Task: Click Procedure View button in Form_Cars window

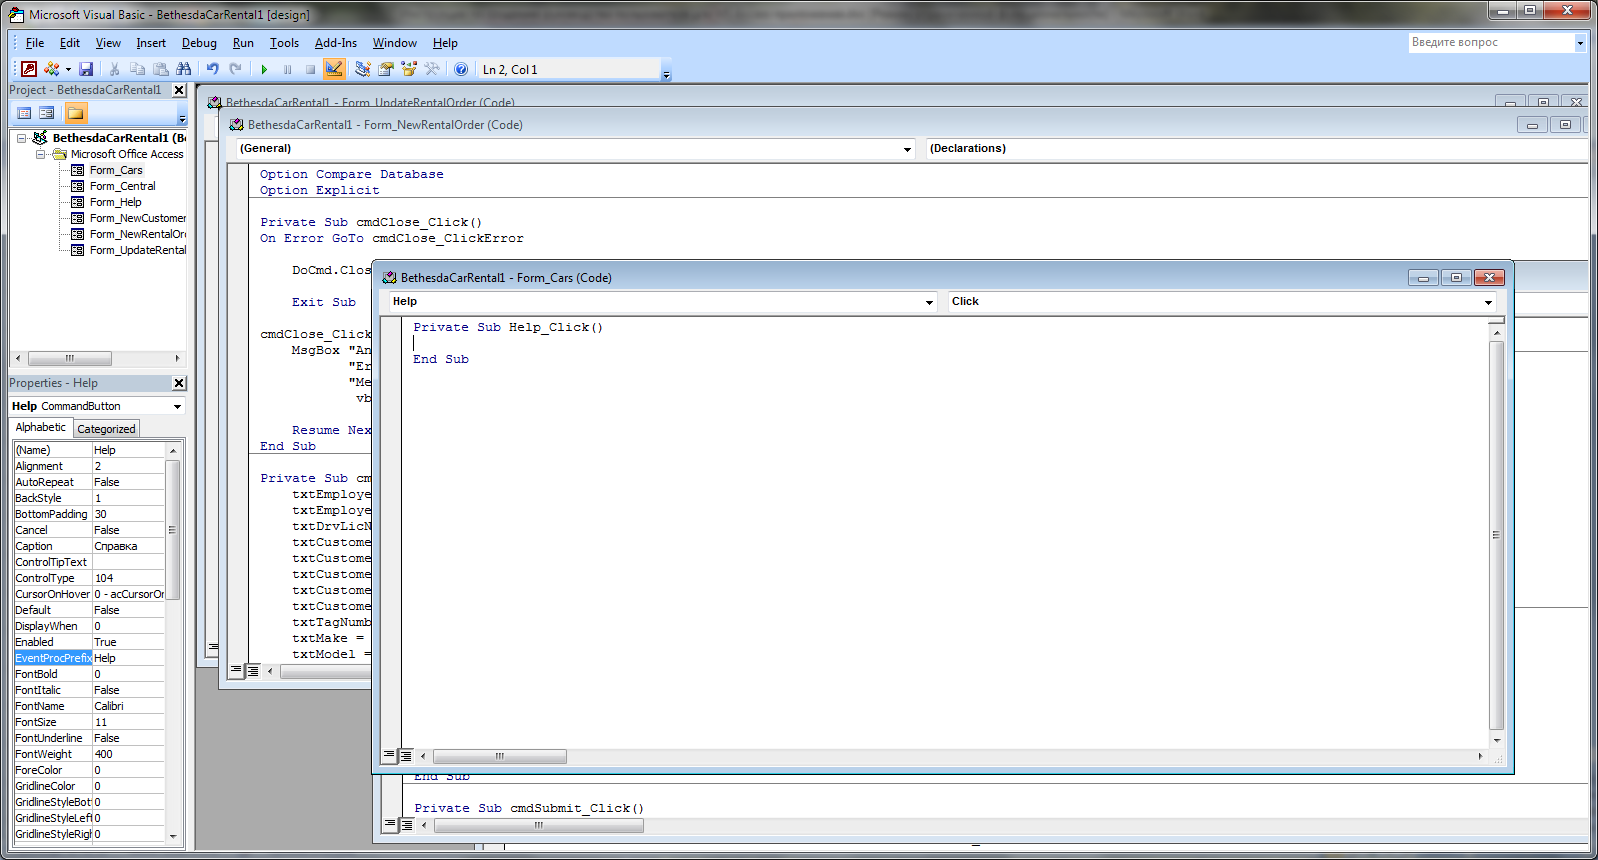Action: 390,756
